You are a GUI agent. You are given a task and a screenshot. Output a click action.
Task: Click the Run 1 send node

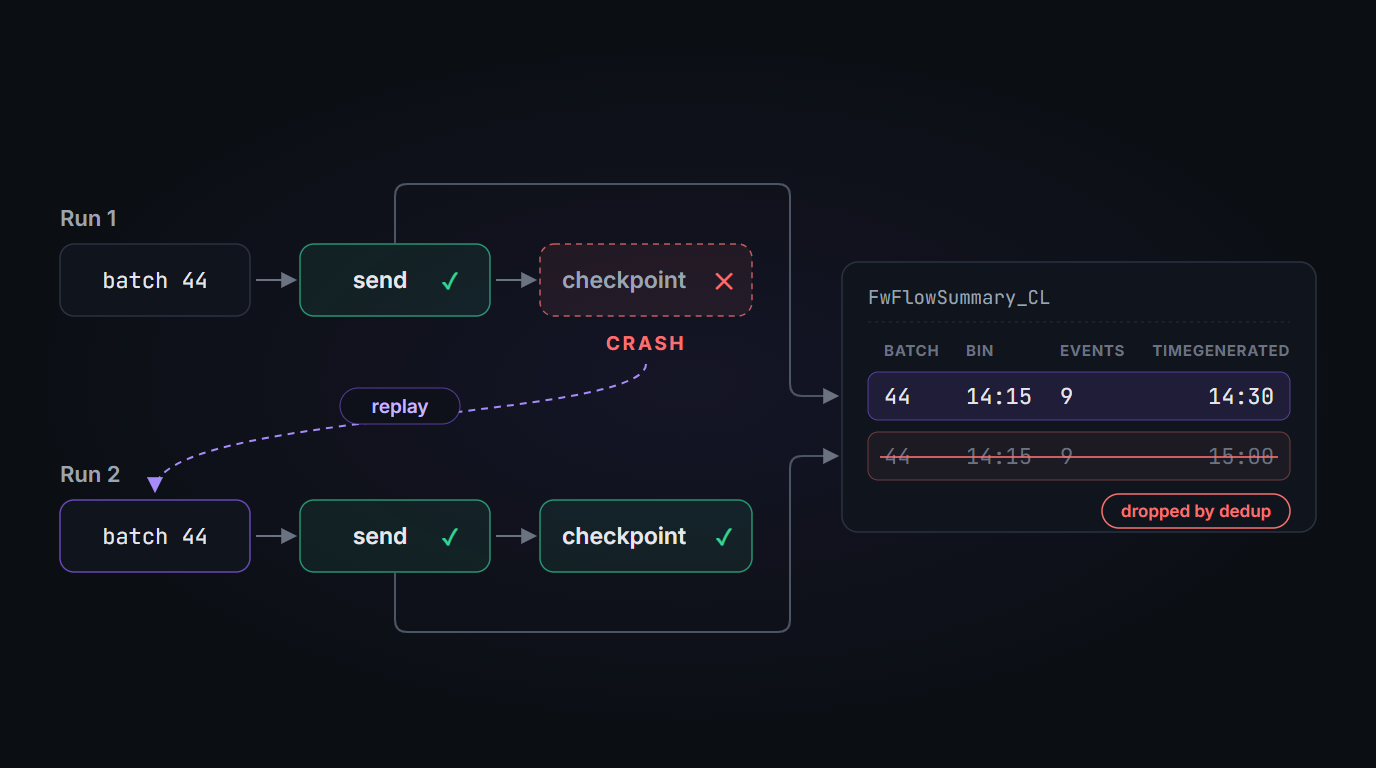(x=395, y=280)
